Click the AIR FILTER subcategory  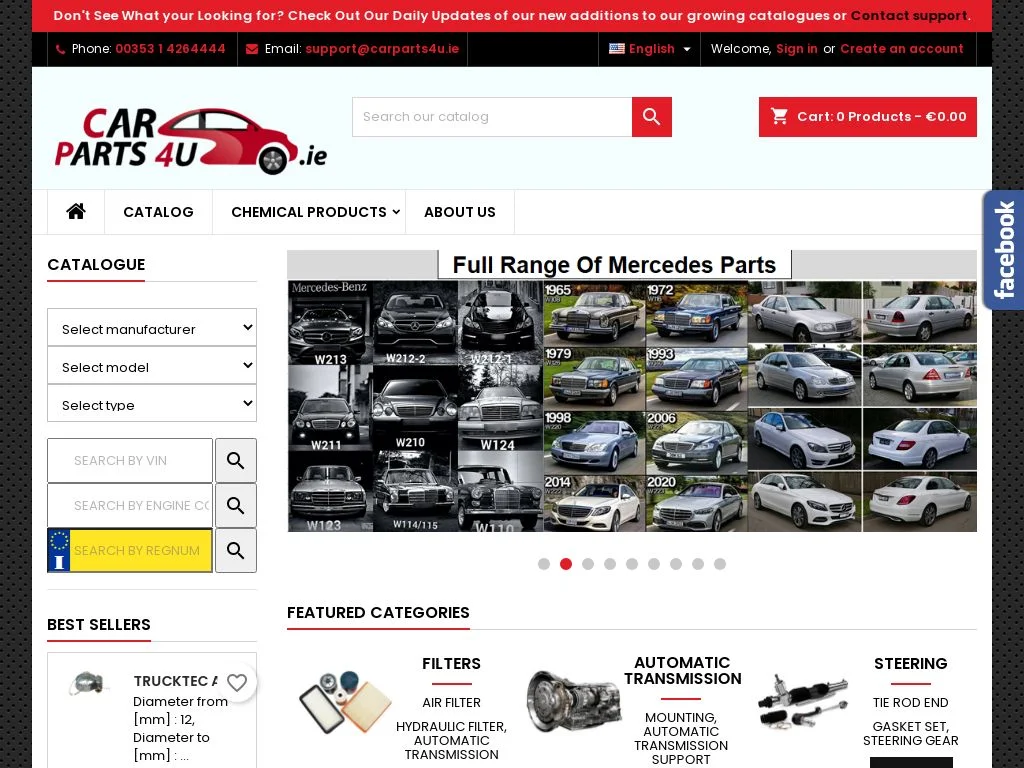coord(451,703)
